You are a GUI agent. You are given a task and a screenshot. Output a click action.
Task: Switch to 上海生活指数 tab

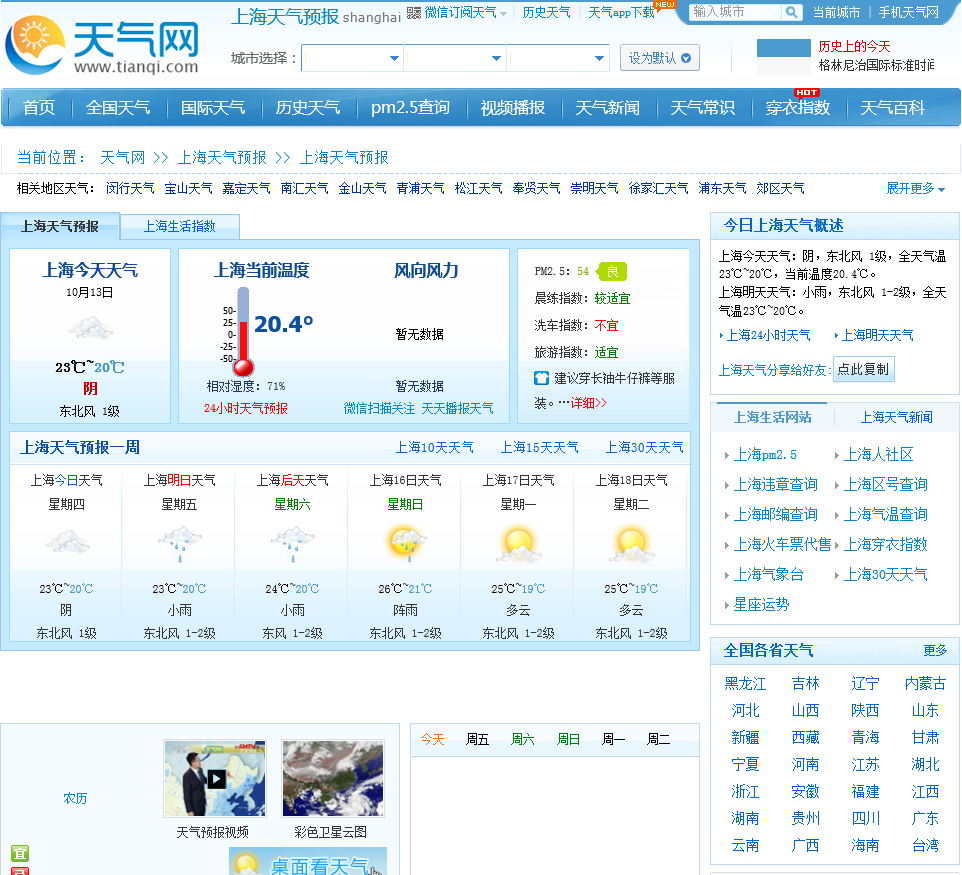179,226
